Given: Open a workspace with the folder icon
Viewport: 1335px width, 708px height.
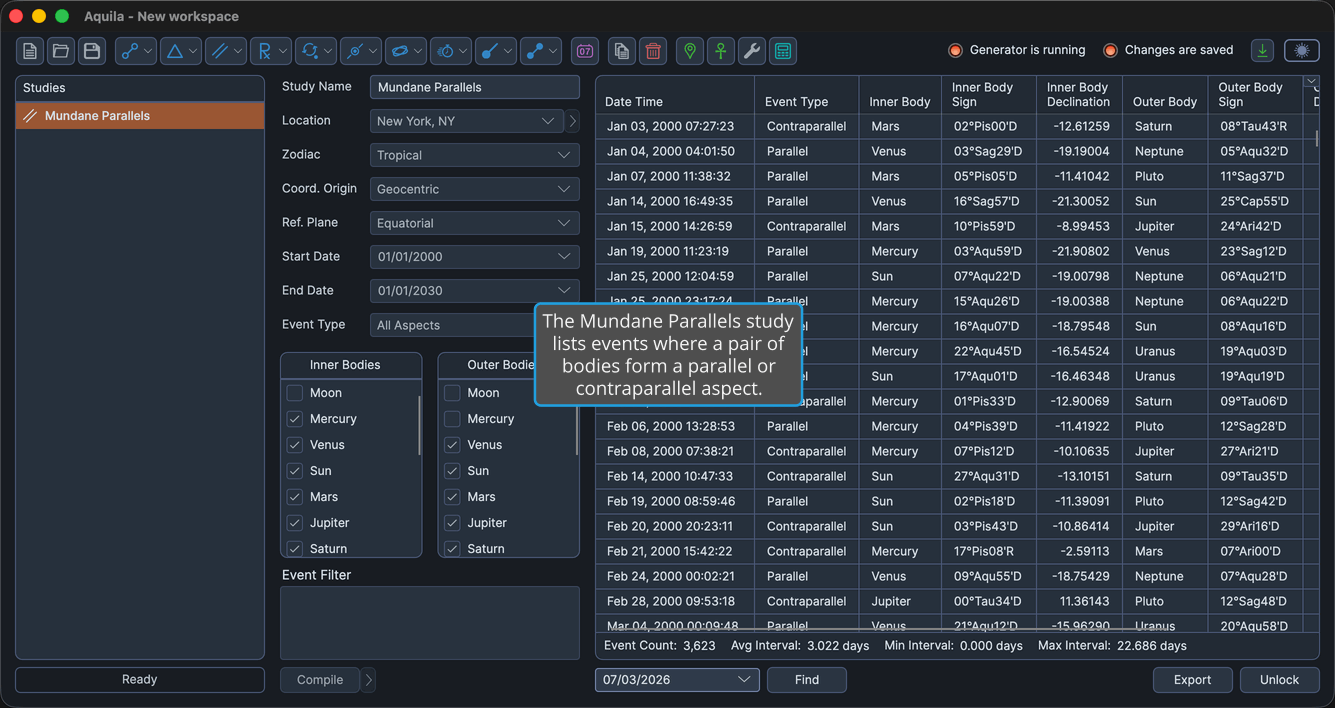Looking at the screenshot, I should tap(61, 51).
